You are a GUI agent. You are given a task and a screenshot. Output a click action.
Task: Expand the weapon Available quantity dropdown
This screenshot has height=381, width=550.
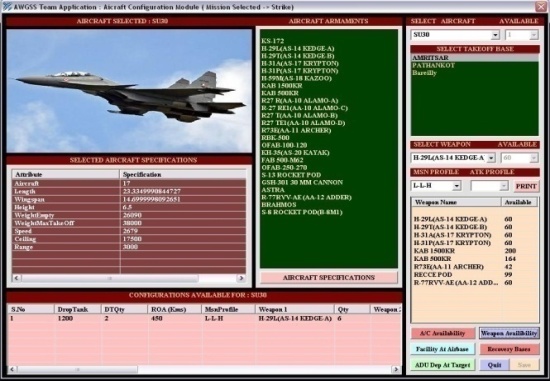[x=534, y=158]
